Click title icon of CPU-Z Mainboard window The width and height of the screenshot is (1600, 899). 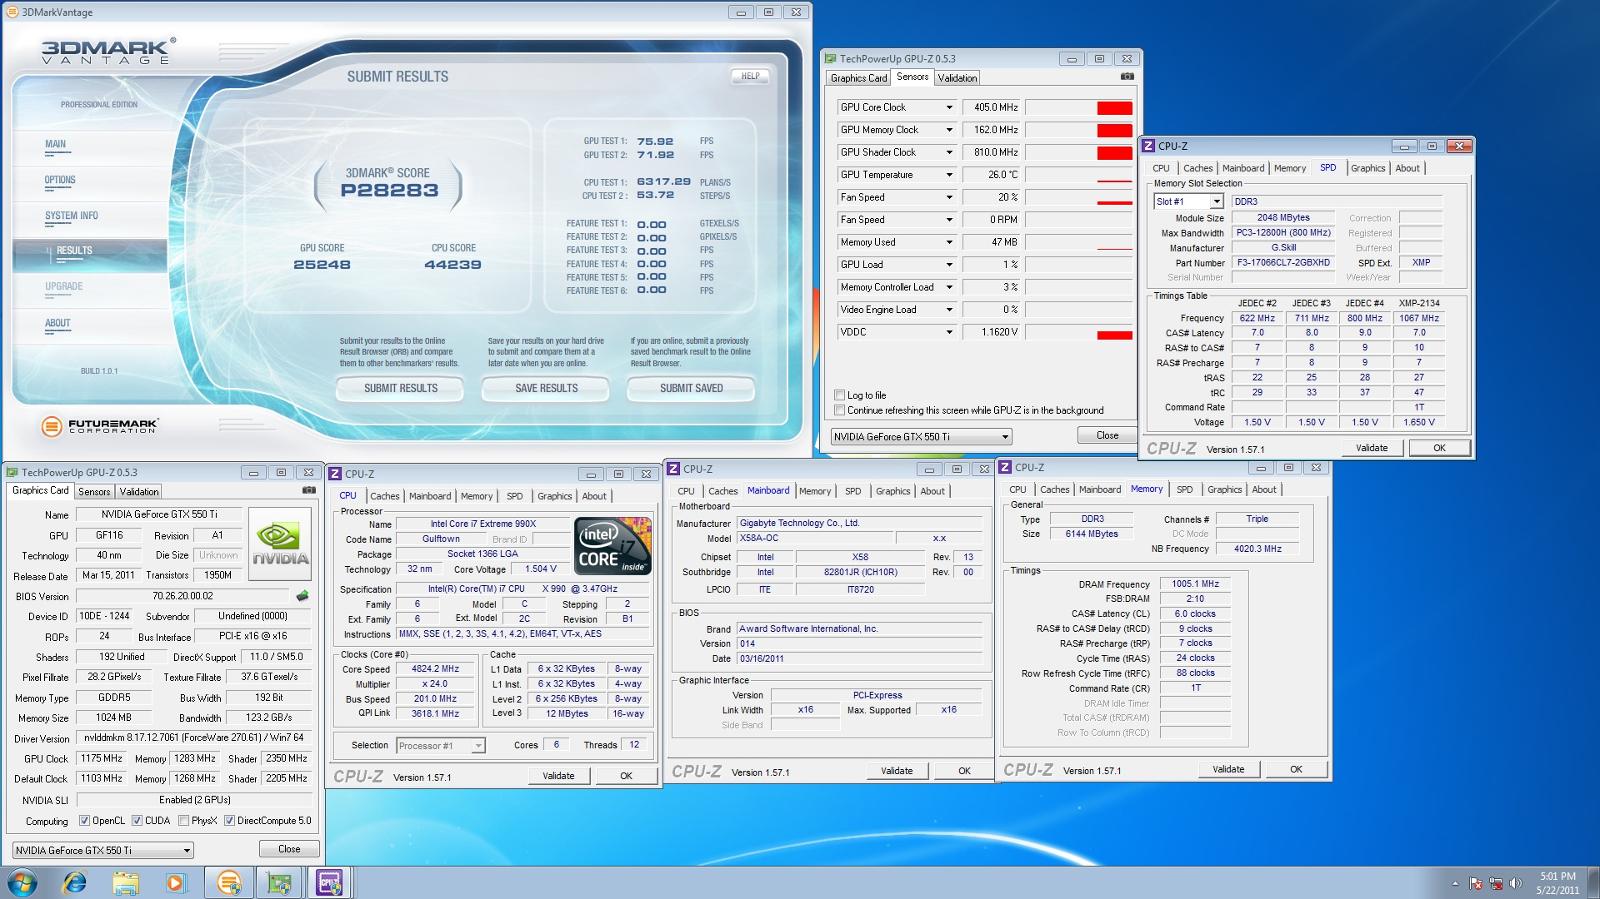click(x=674, y=469)
